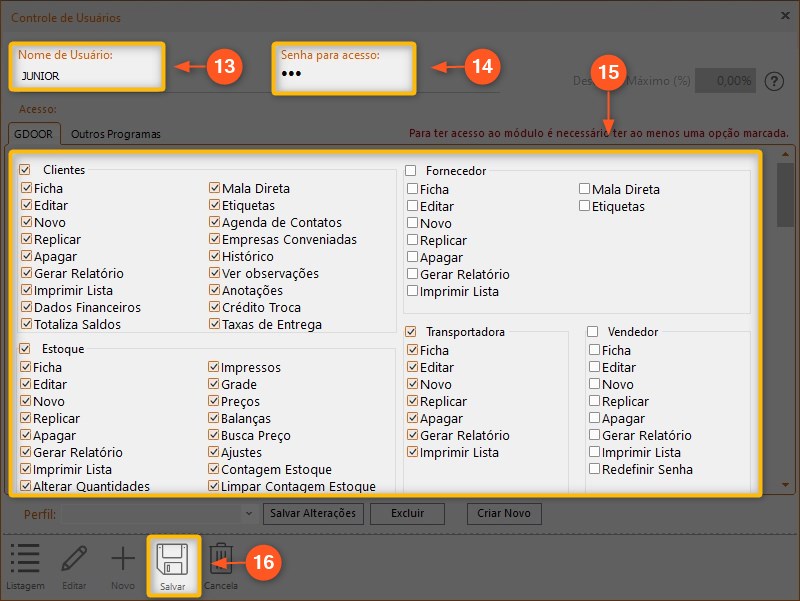Uncheck the Clientes group checkbox

tap(25, 171)
